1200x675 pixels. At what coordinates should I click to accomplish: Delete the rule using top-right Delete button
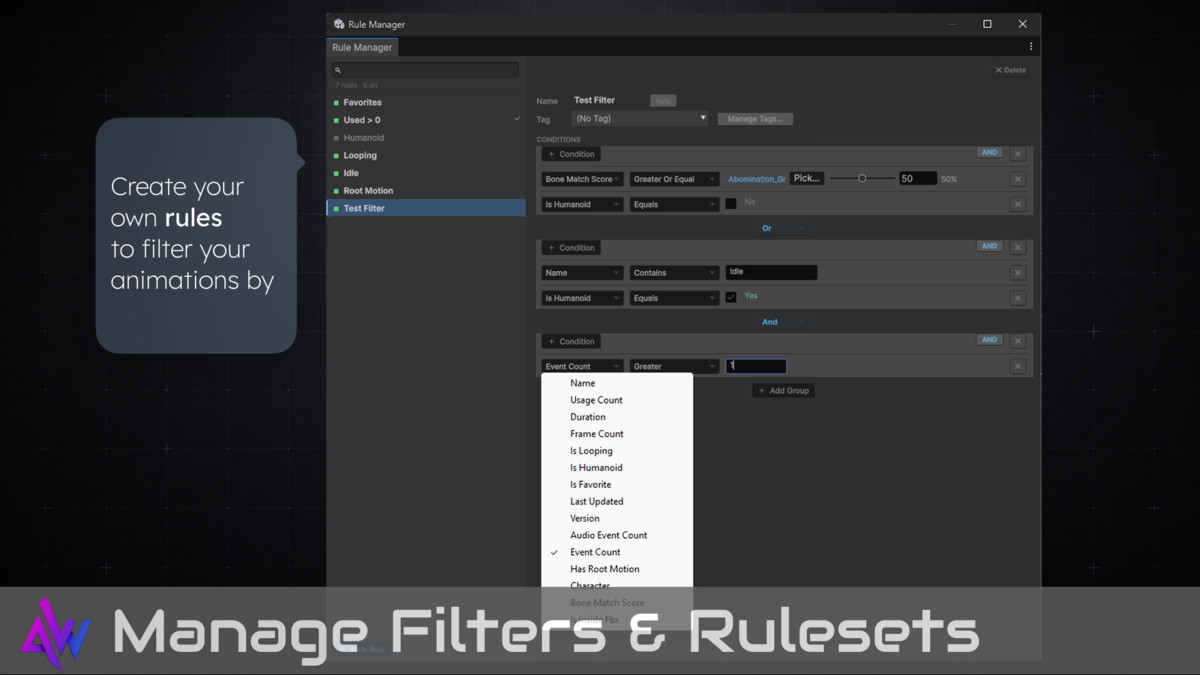[x=1011, y=70]
